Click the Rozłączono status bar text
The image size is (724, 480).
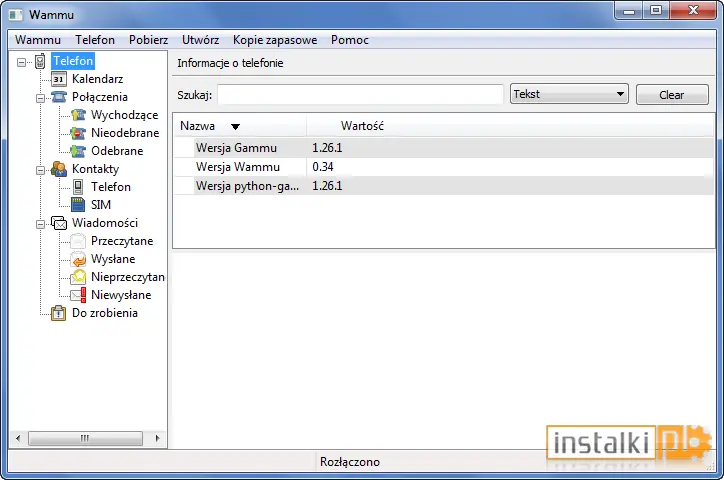click(x=350, y=462)
